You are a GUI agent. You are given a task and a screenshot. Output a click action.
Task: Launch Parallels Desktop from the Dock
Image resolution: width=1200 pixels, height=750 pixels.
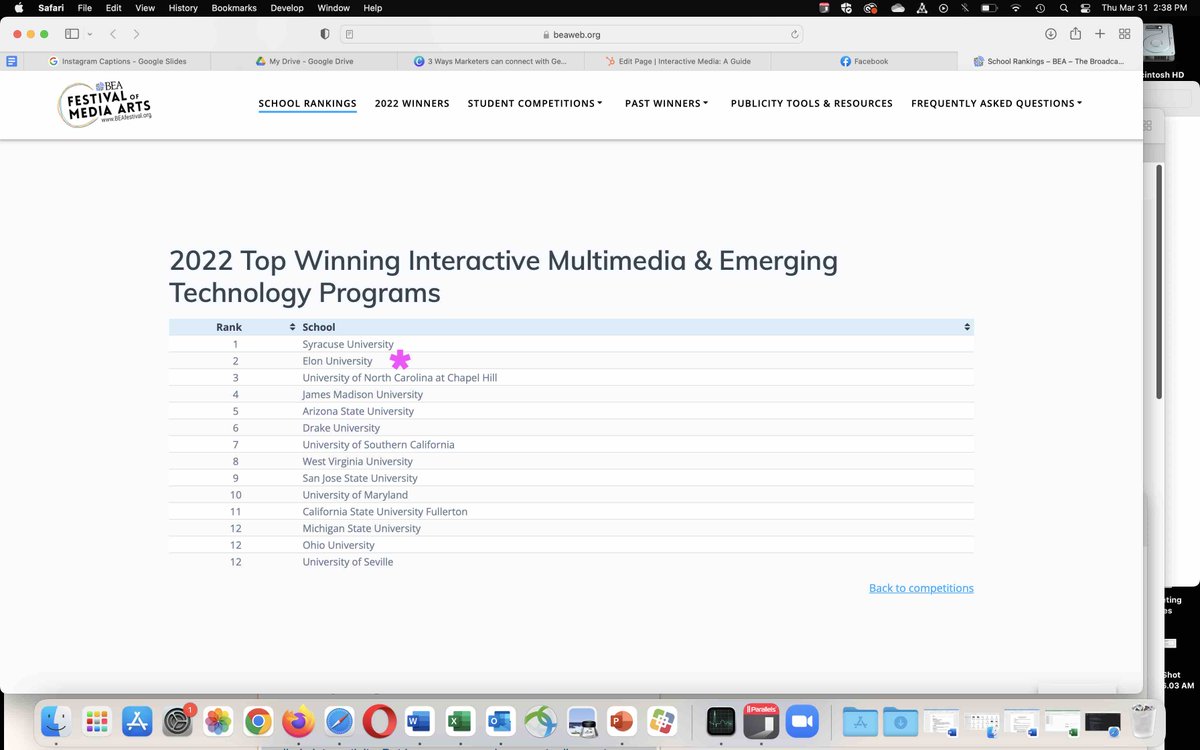(761, 721)
